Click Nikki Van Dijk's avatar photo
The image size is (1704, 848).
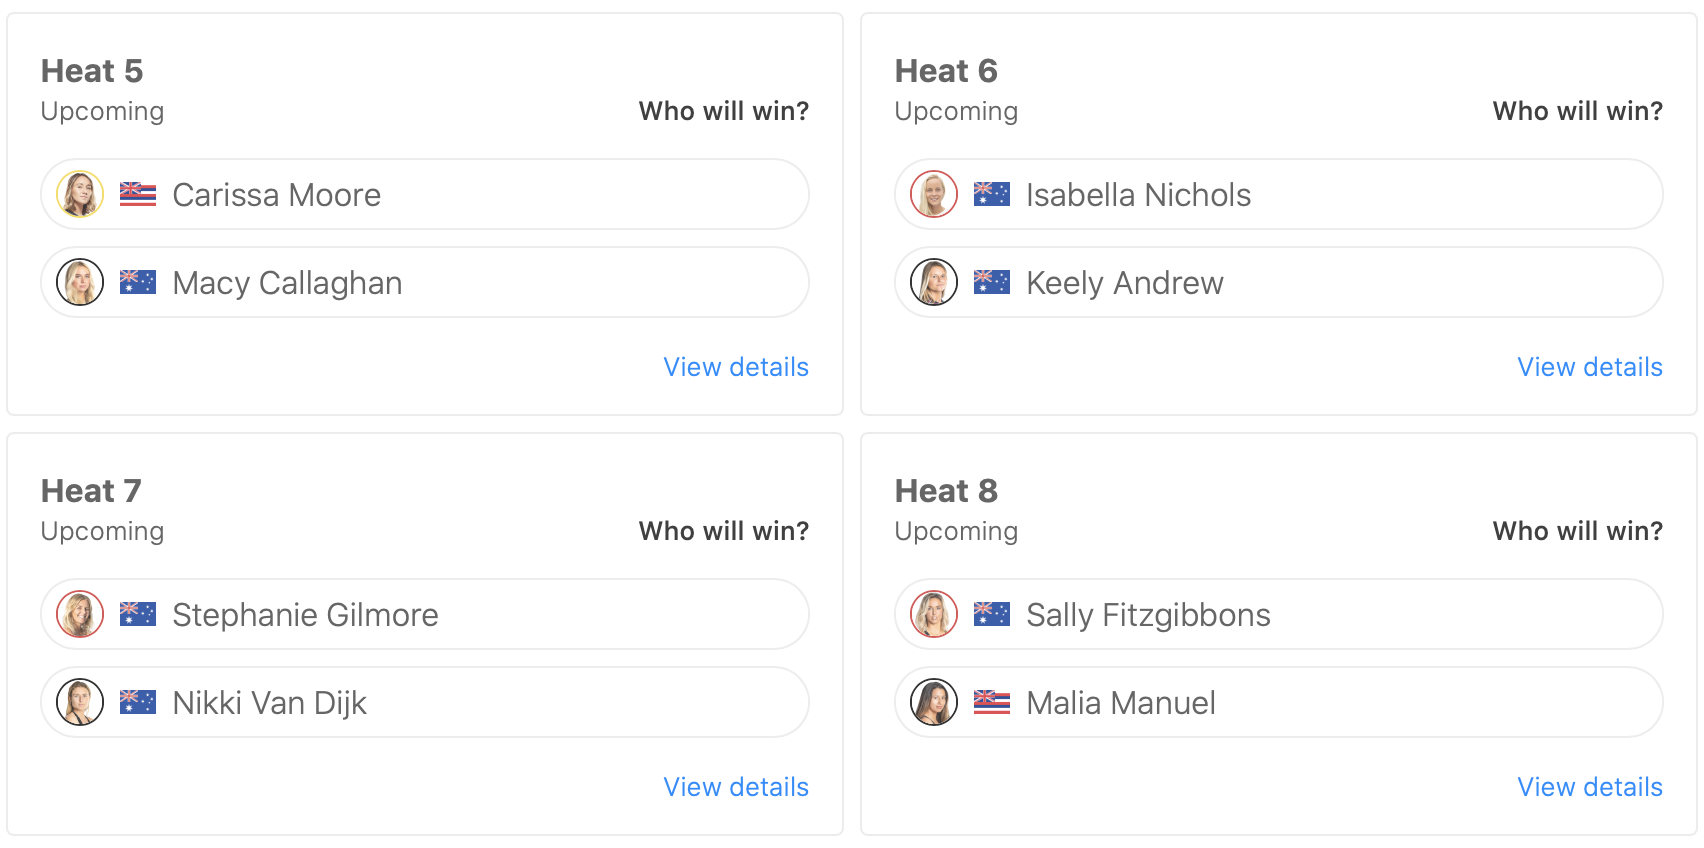[x=80, y=702]
